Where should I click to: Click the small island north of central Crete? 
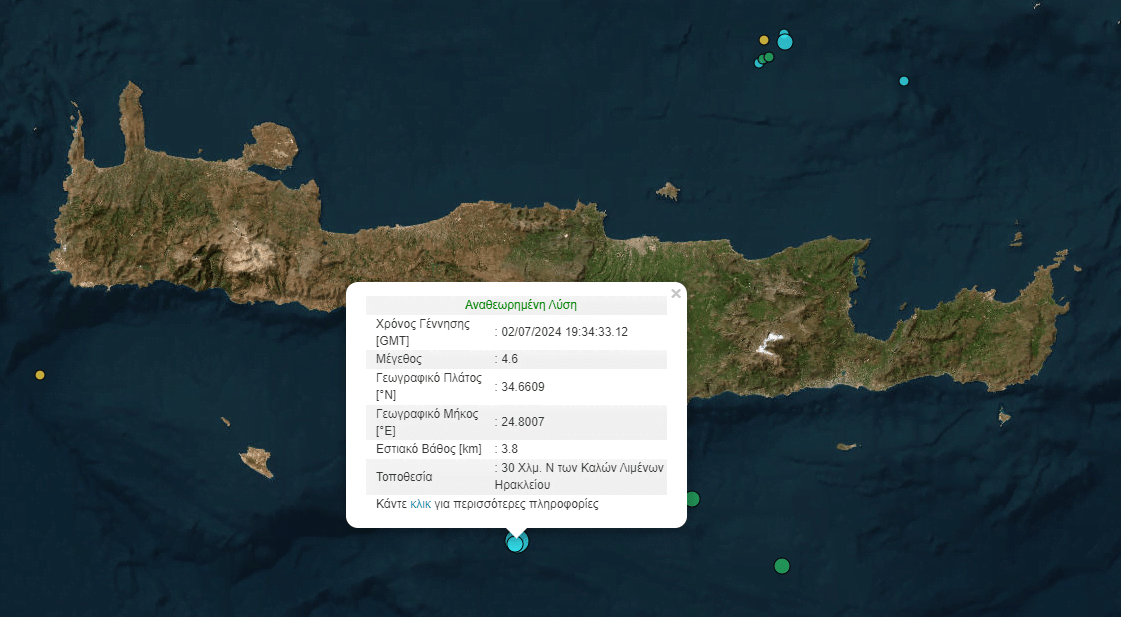[668, 190]
